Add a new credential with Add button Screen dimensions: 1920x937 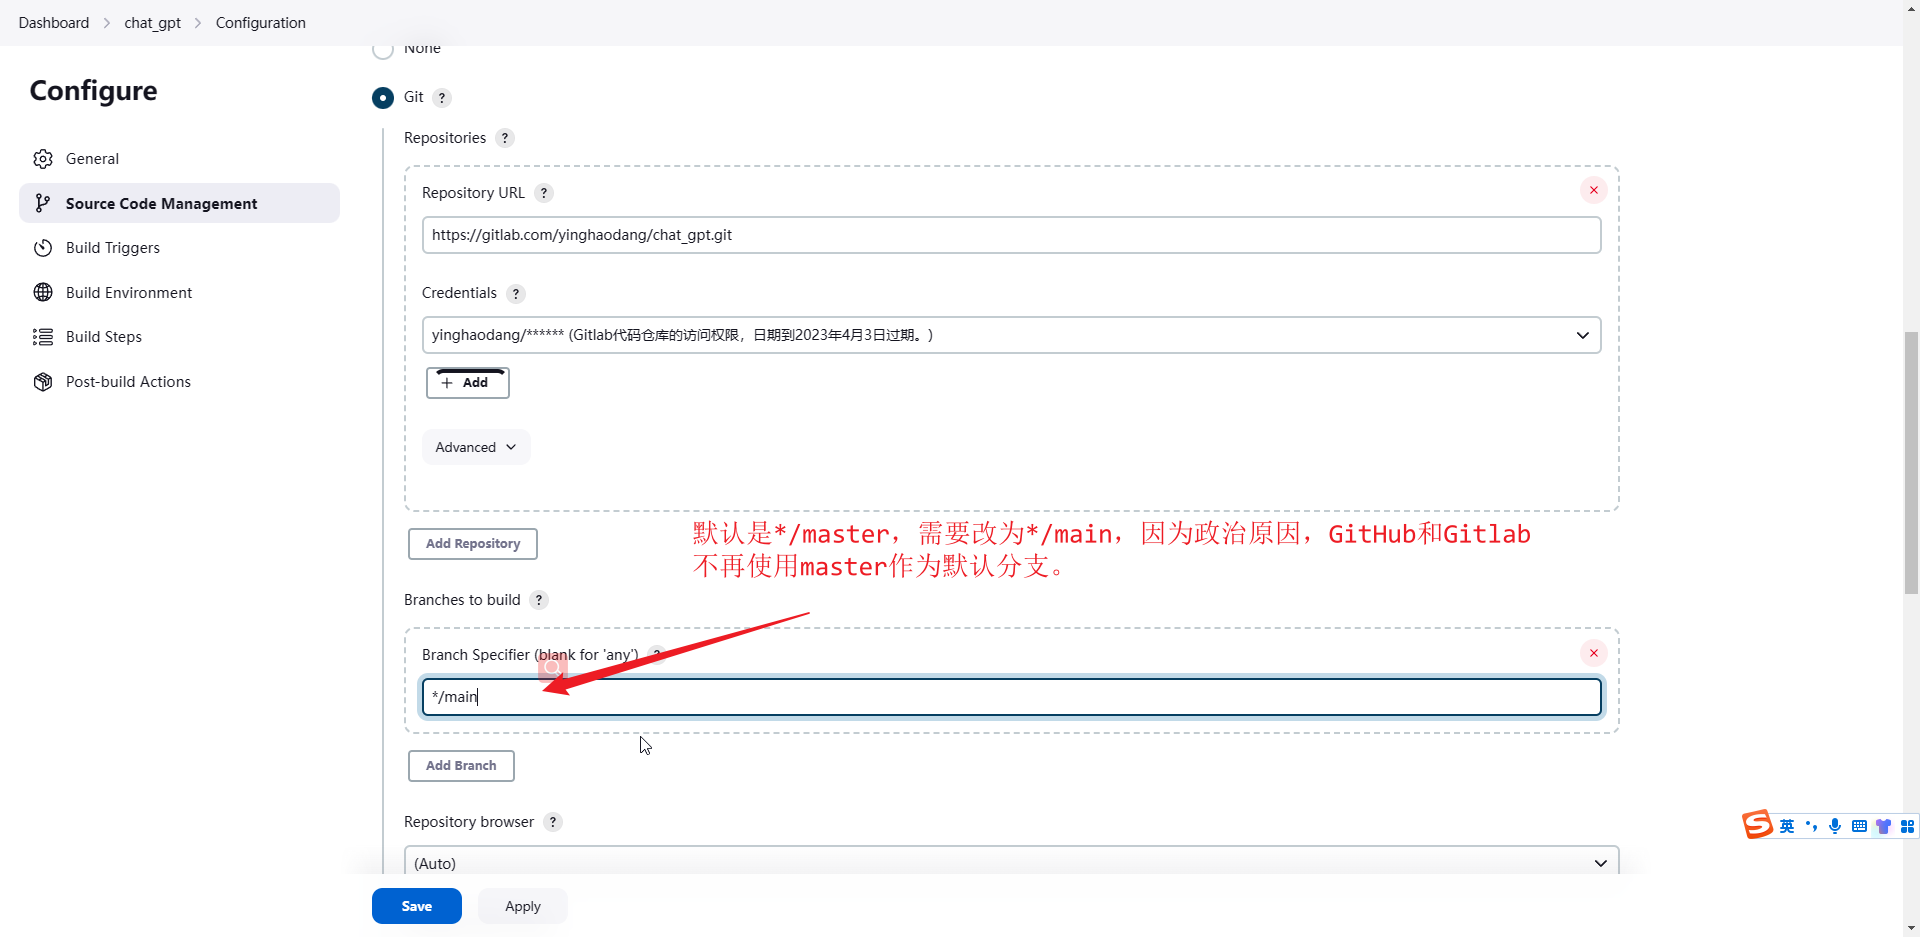(467, 383)
